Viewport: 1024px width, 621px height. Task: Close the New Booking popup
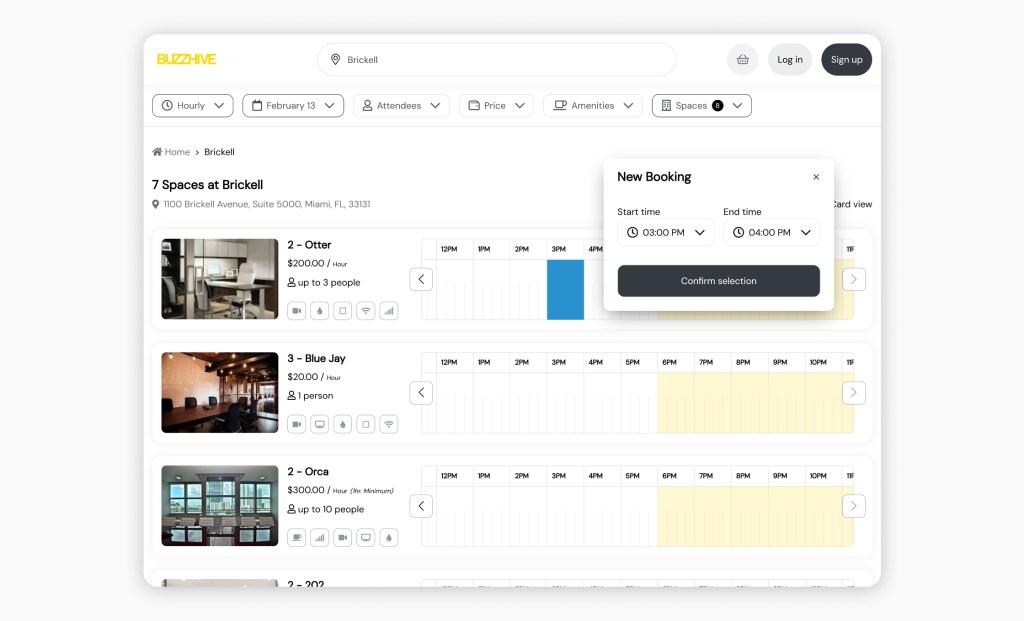coord(816,177)
